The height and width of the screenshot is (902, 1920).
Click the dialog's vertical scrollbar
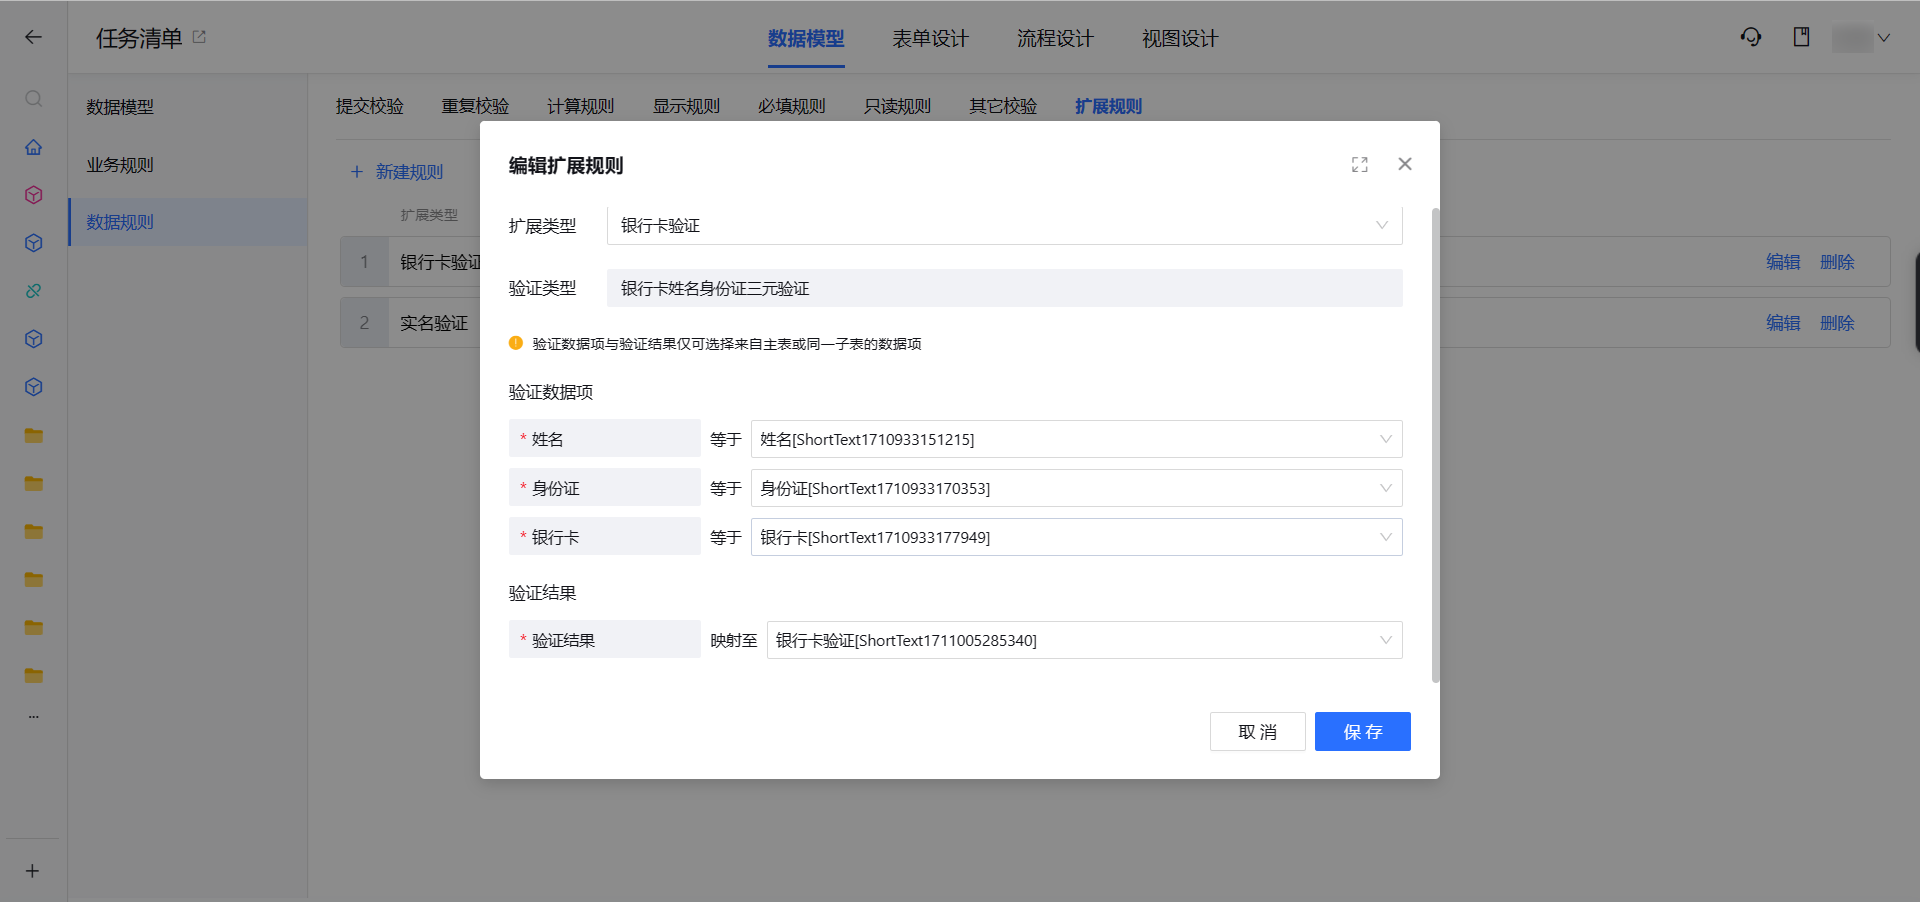(x=1436, y=445)
